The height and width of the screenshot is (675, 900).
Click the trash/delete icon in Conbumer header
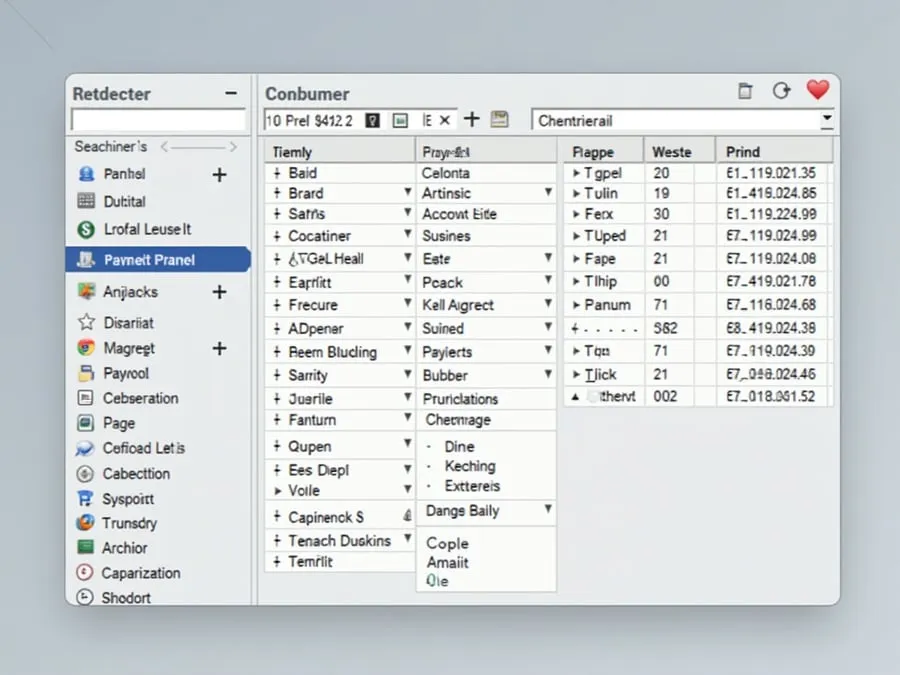click(x=745, y=91)
